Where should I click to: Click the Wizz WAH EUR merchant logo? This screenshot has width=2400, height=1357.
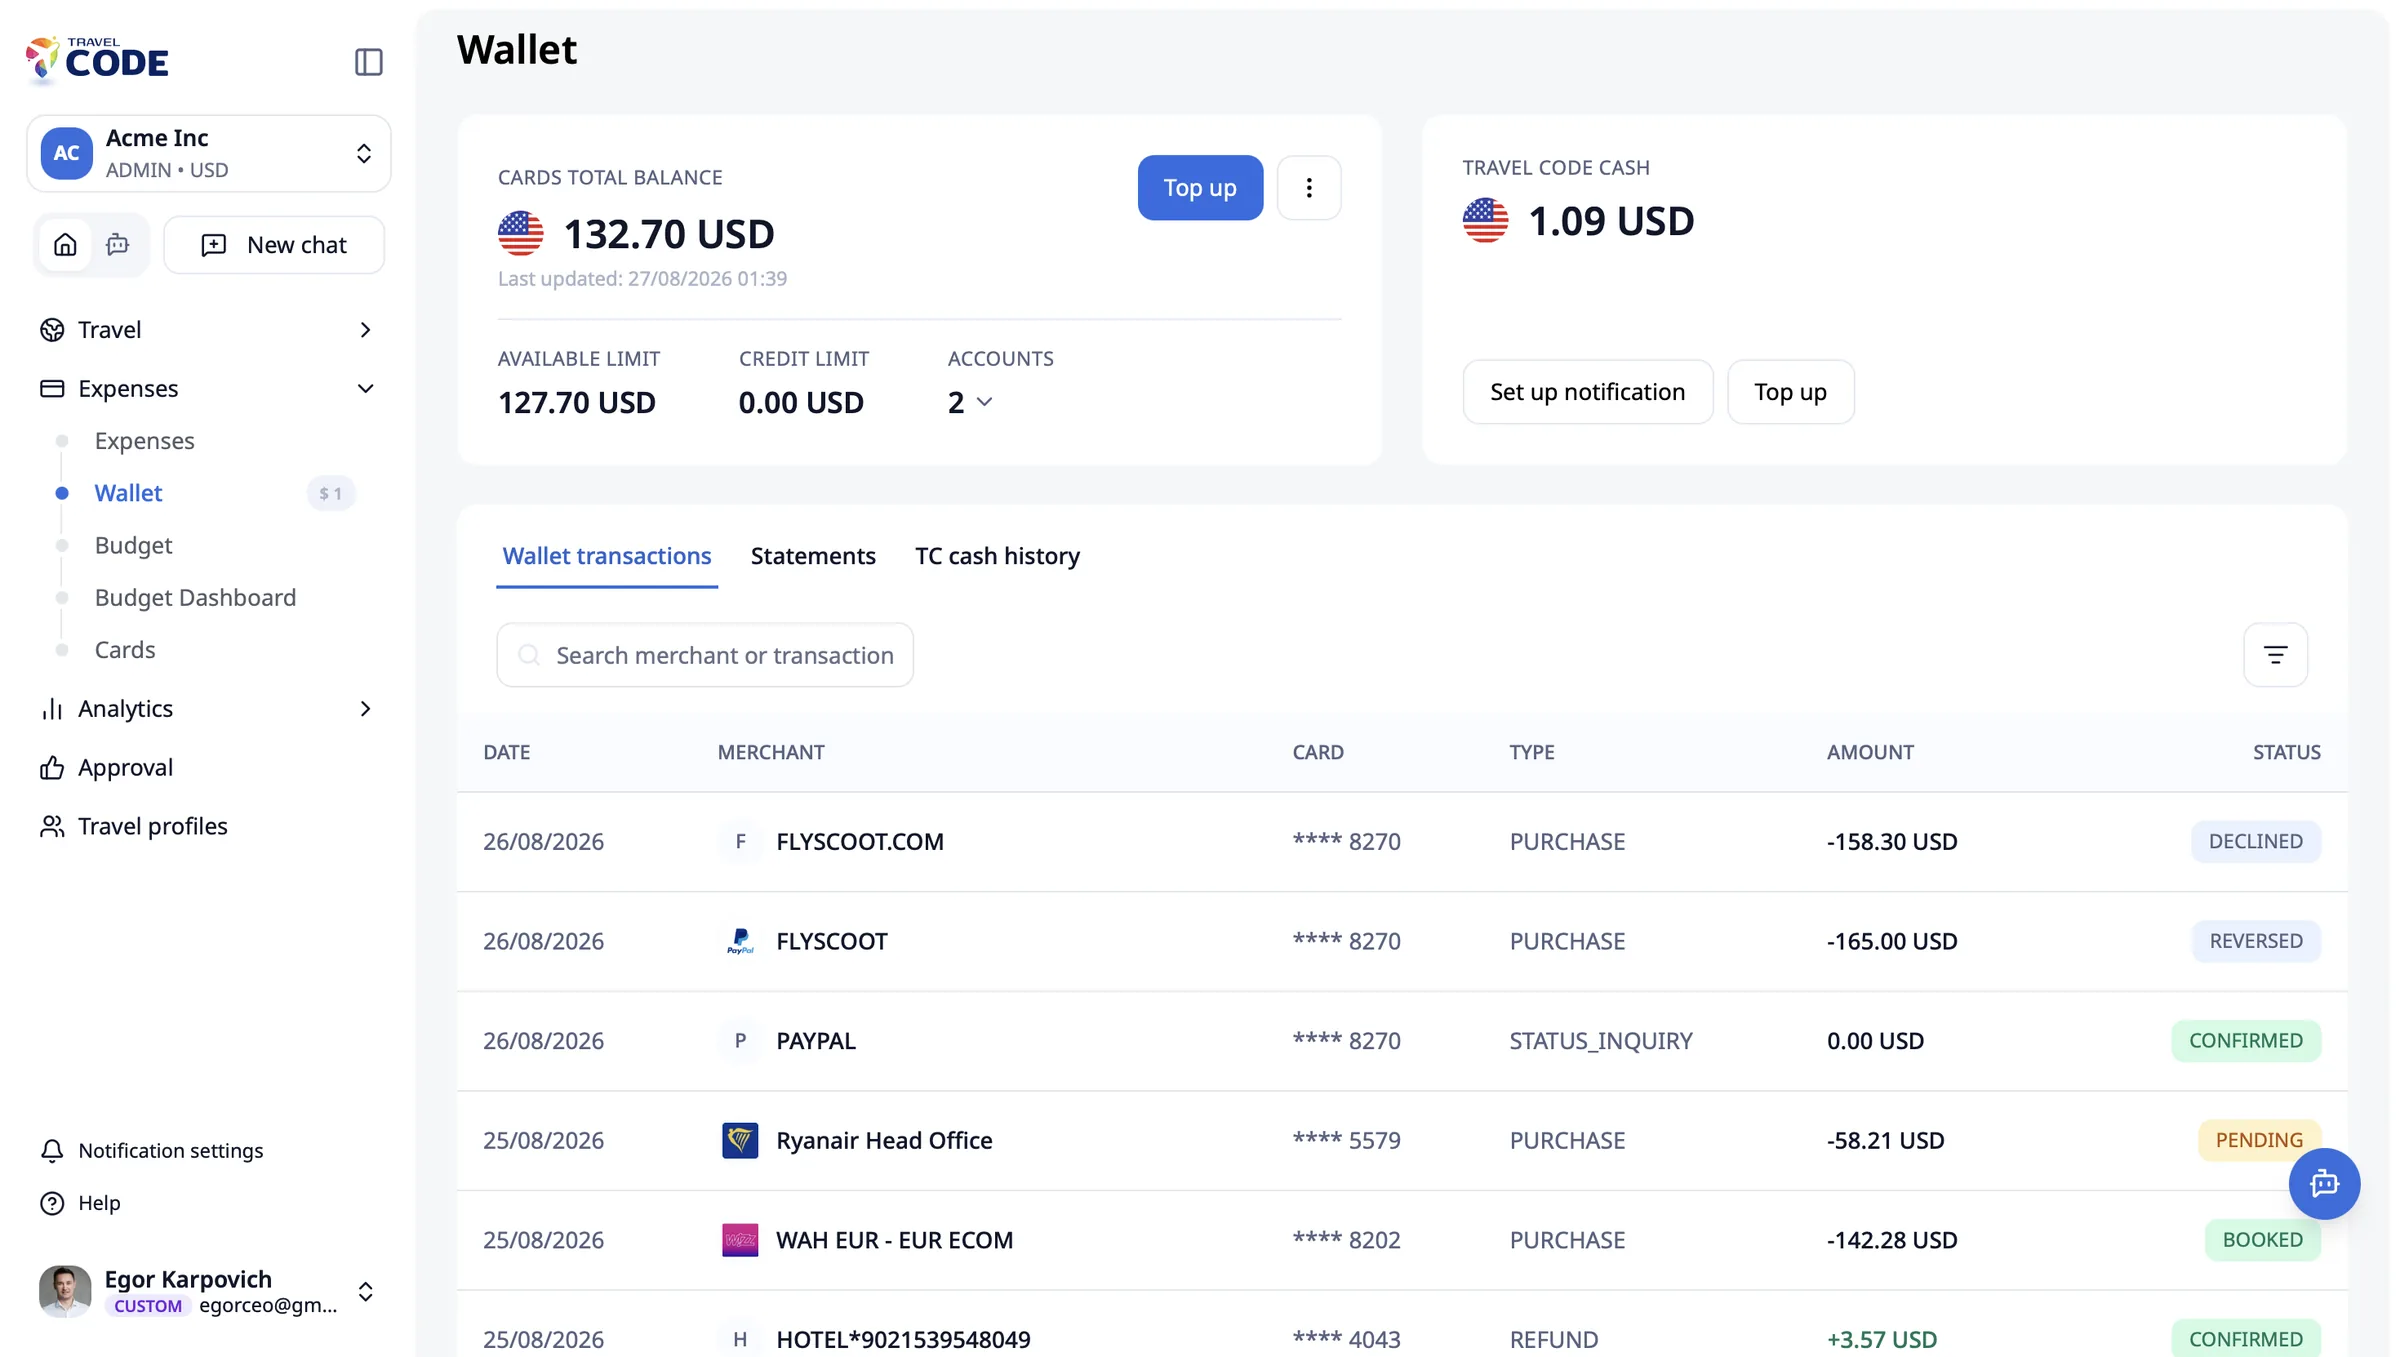pos(740,1240)
